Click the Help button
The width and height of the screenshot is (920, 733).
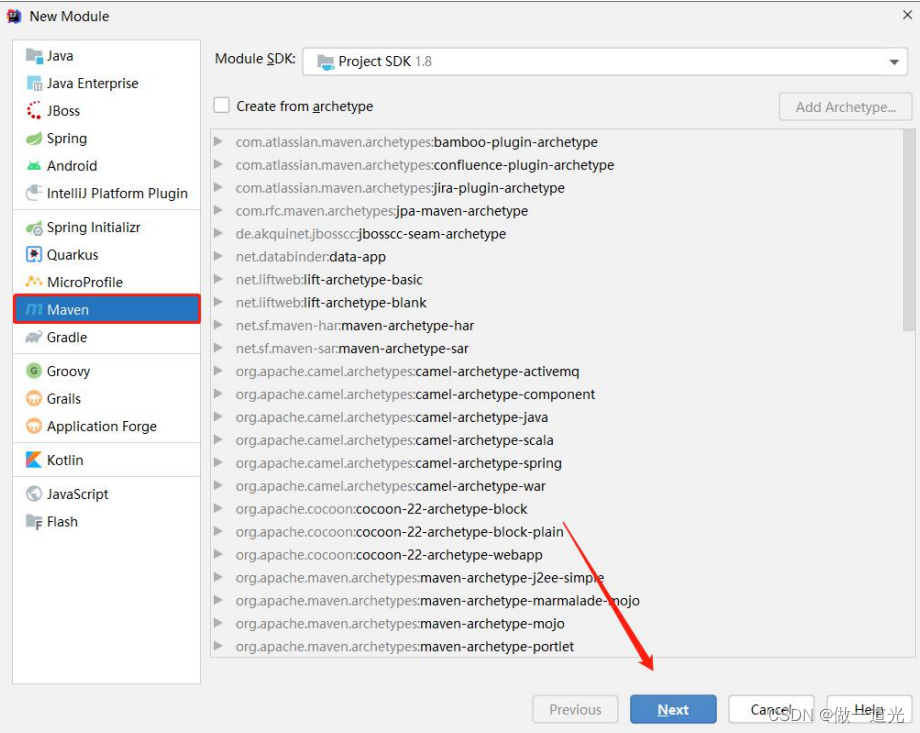tap(869, 710)
